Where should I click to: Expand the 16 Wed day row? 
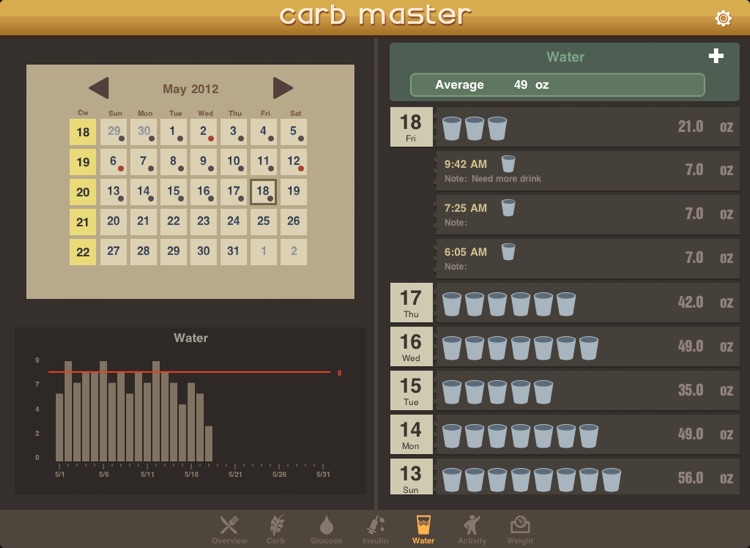tap(565, 346)
